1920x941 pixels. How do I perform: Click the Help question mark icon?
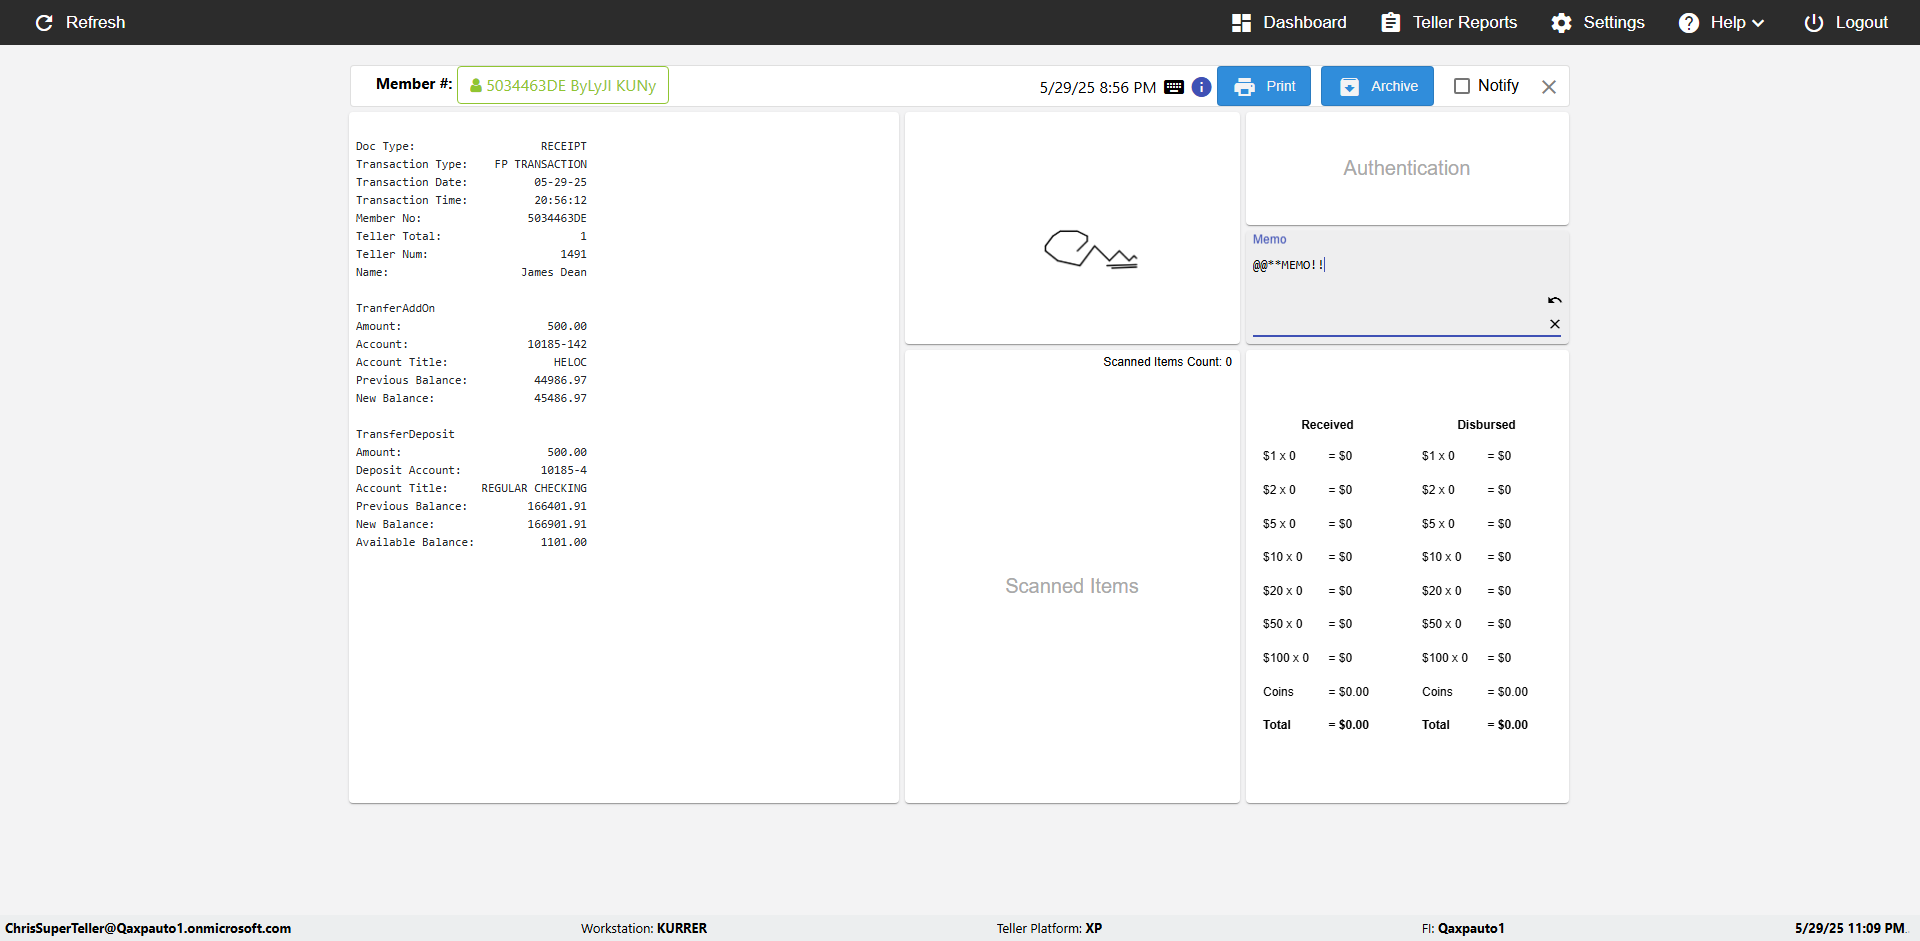click(1688, 22)
